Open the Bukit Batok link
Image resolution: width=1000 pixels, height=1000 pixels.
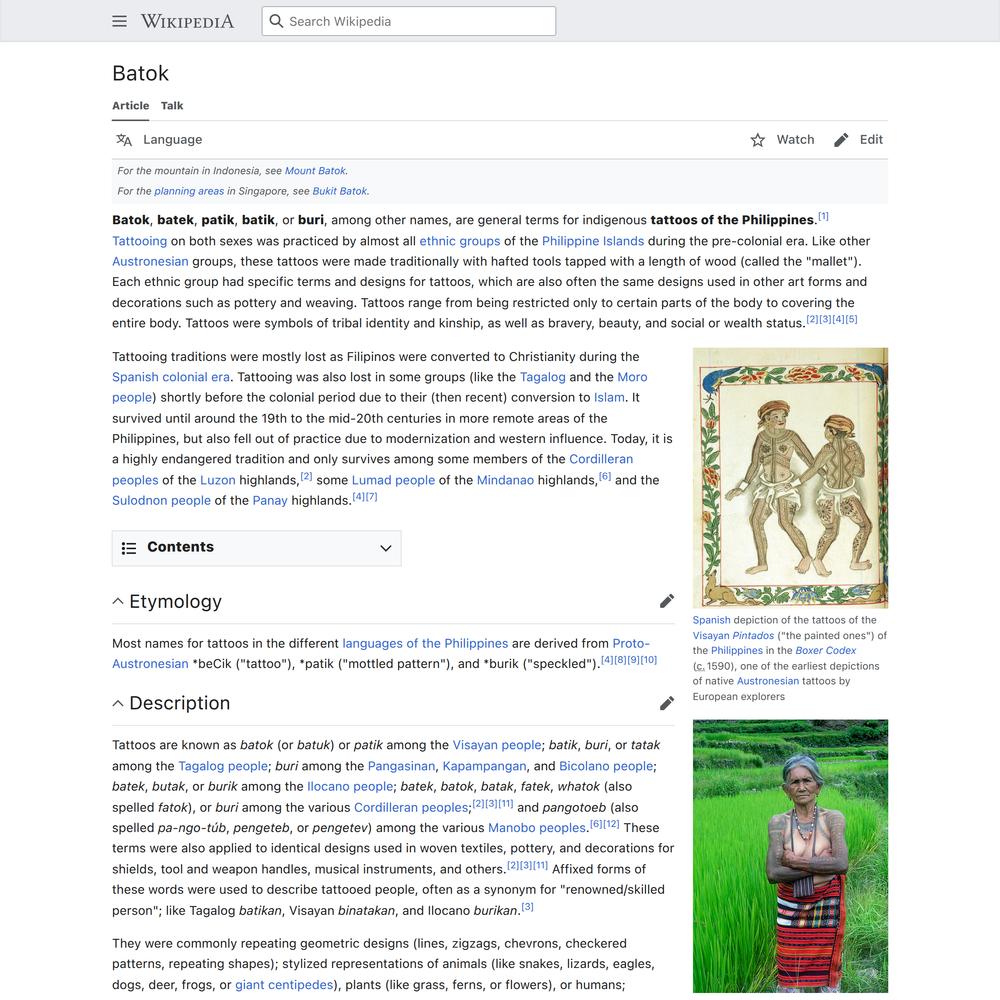coord(340,191)
